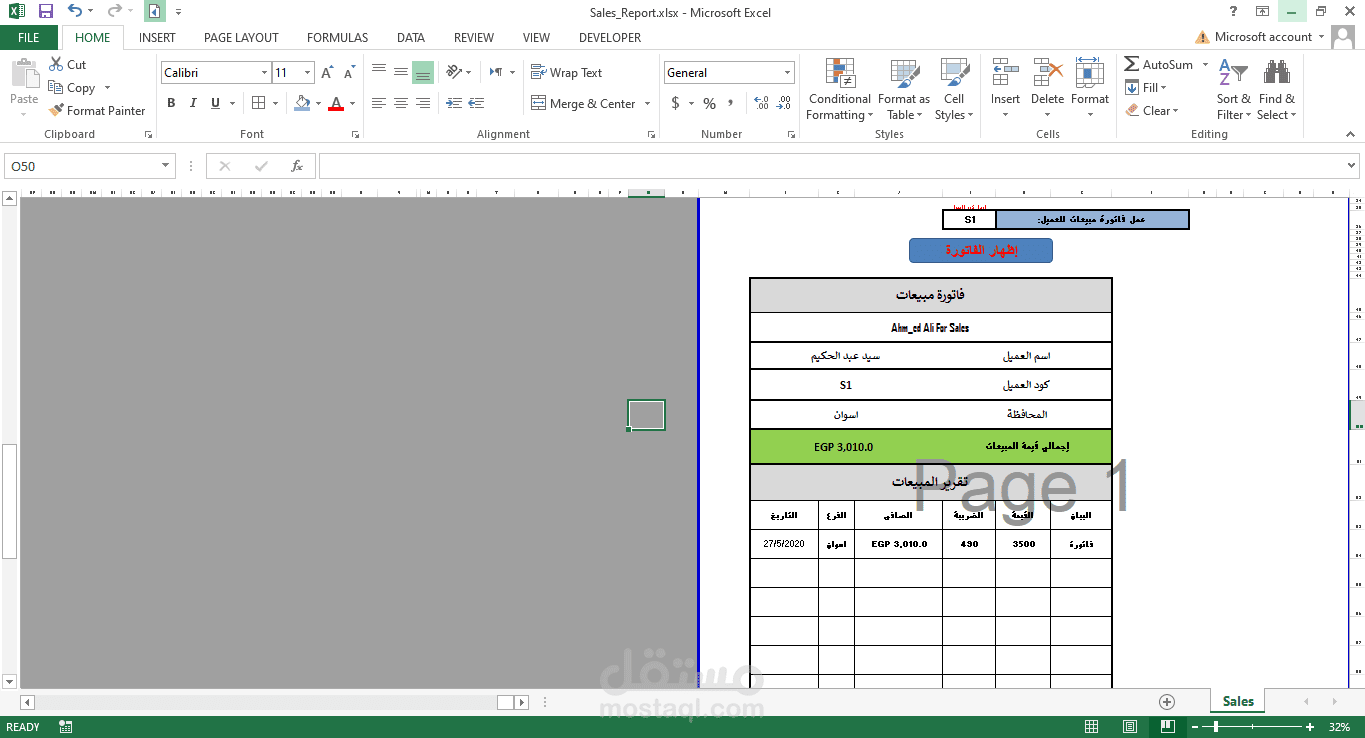Viewport: 1365px width, 738px height.
Task: Switch to PAGE LAYOUT tab
Action: [x=241, y=37]
